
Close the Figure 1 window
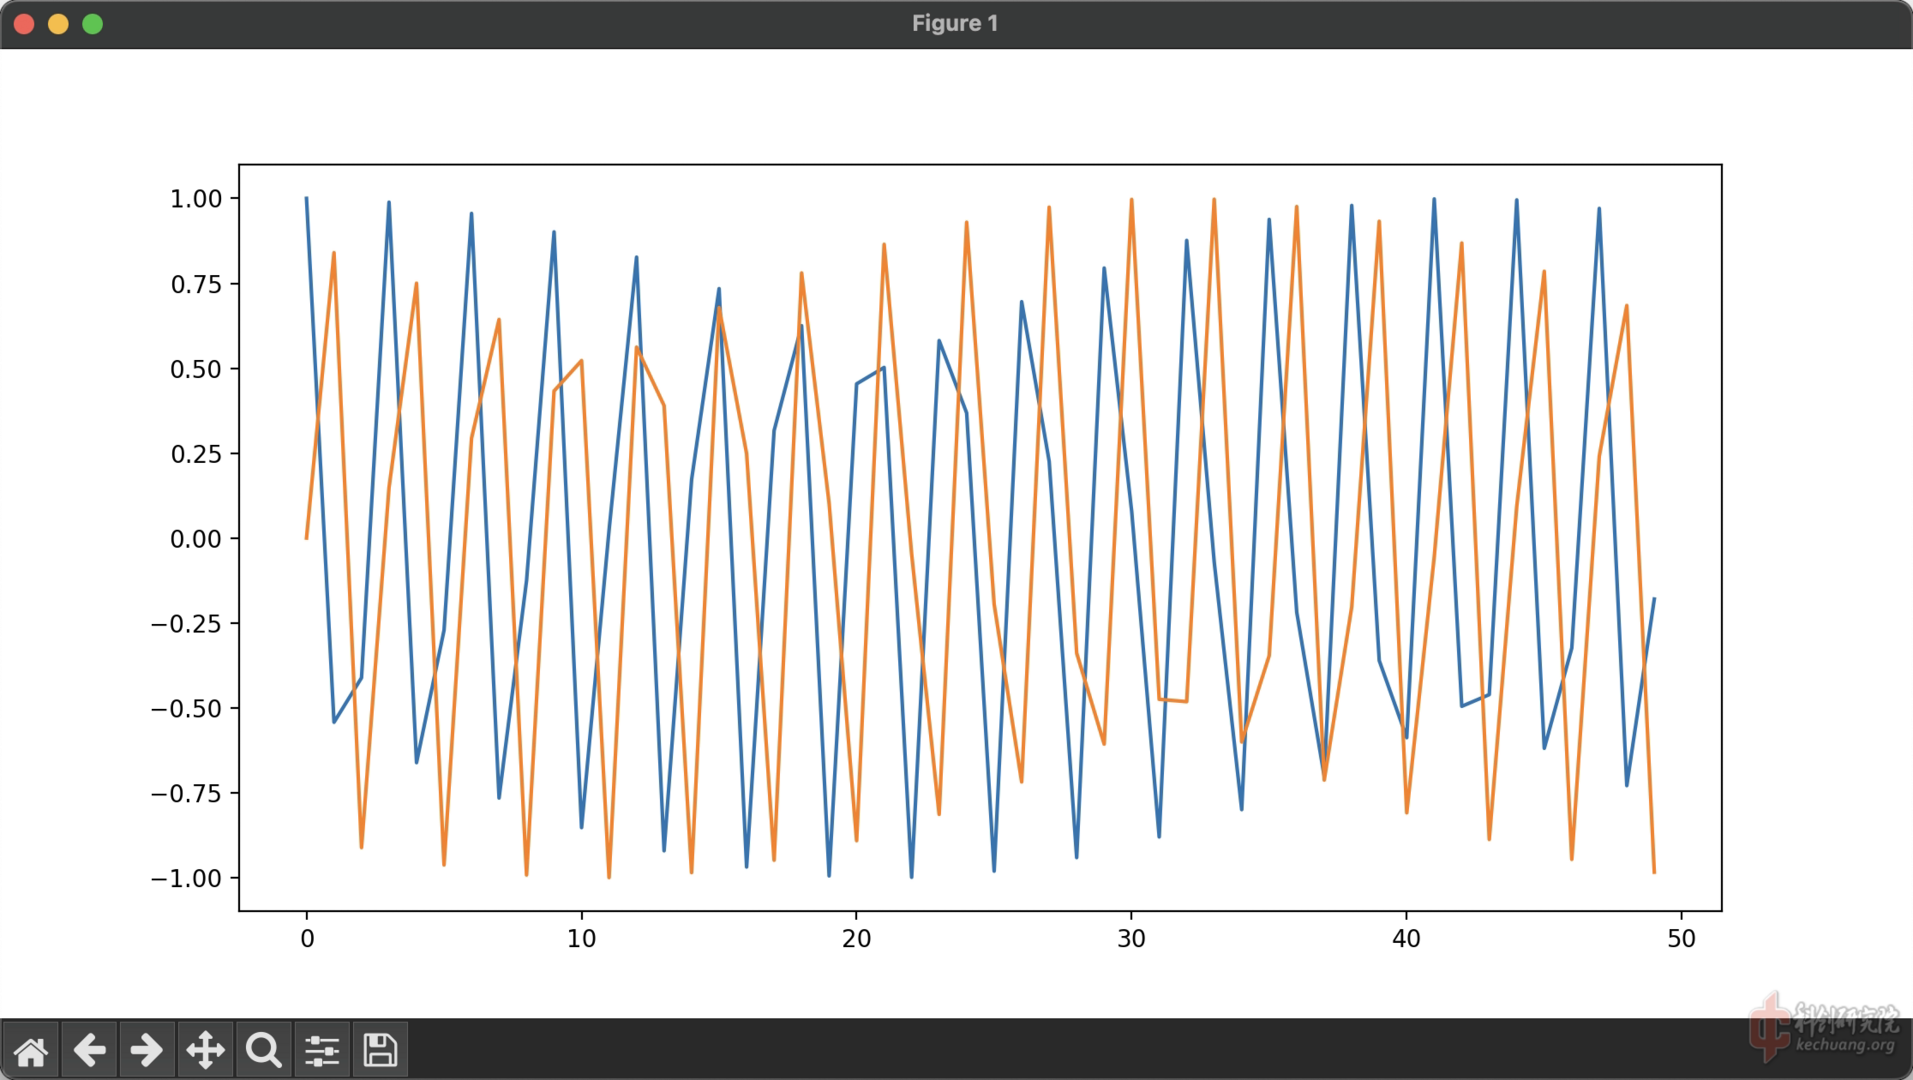24,24
